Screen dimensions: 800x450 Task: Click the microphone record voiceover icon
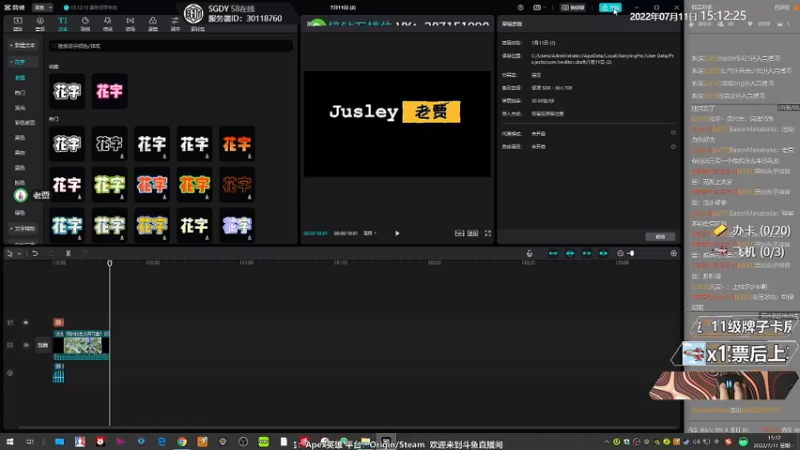tap(530, 254)
